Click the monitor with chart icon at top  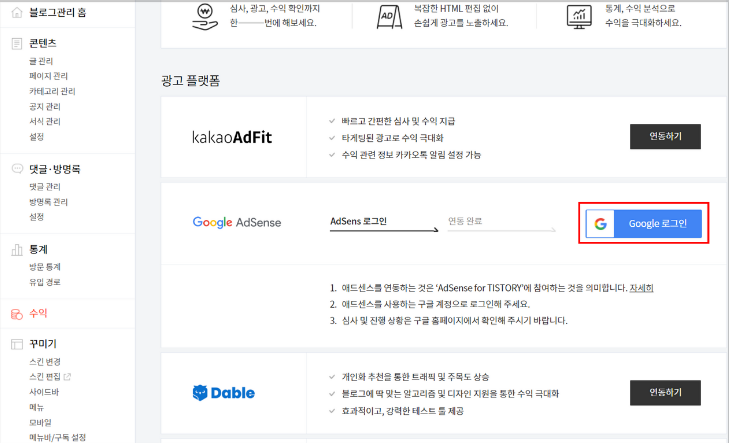pyautogui.click(x=579, y=17)
